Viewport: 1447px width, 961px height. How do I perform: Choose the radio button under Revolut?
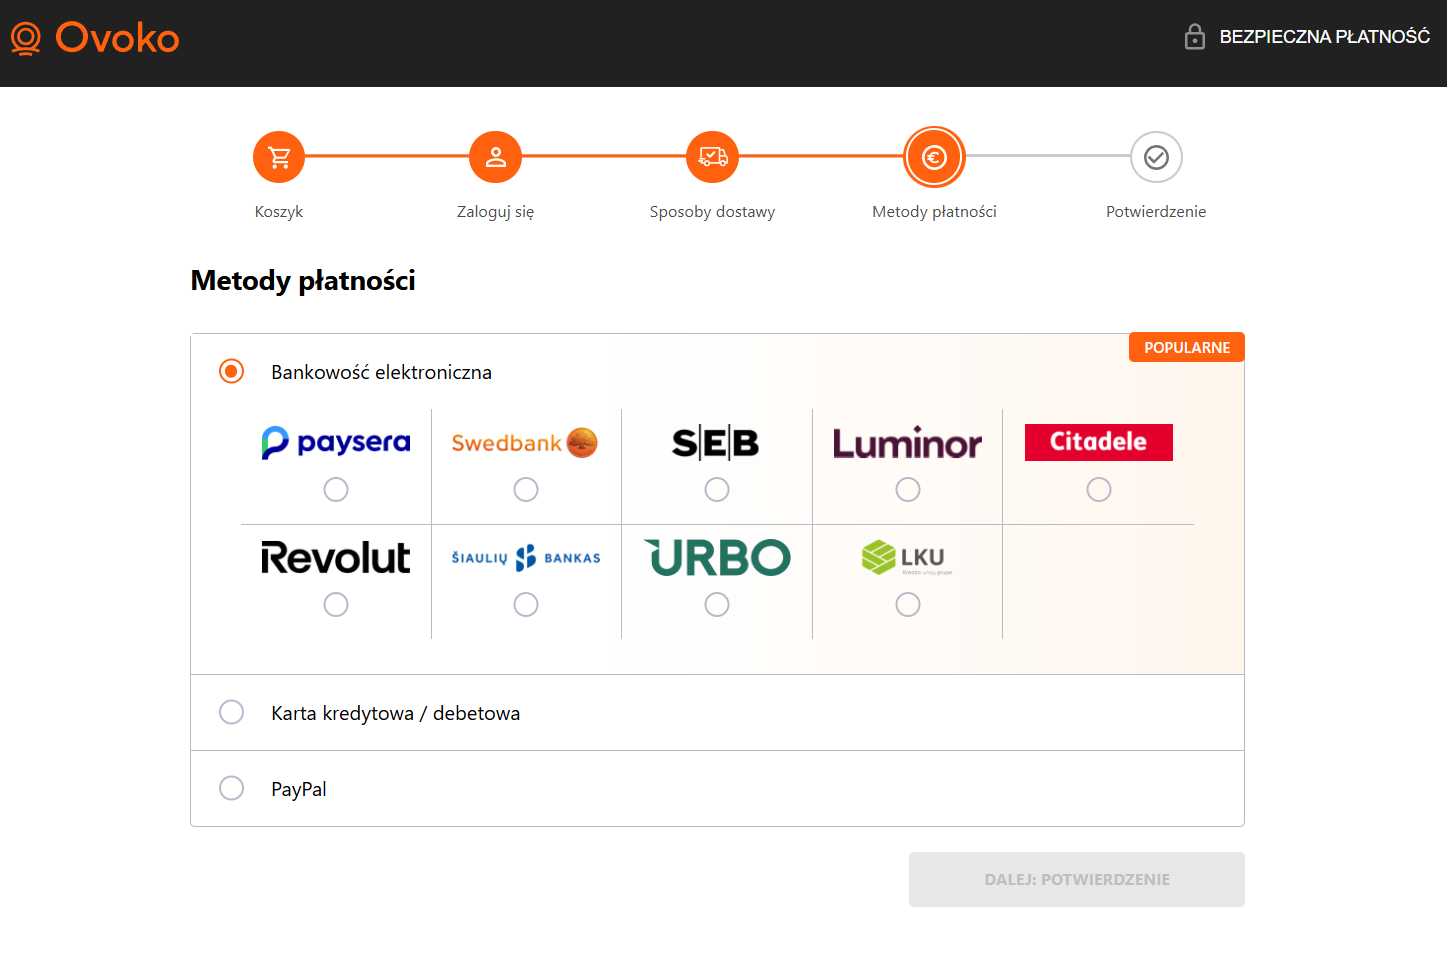click(x=336, y=604)
